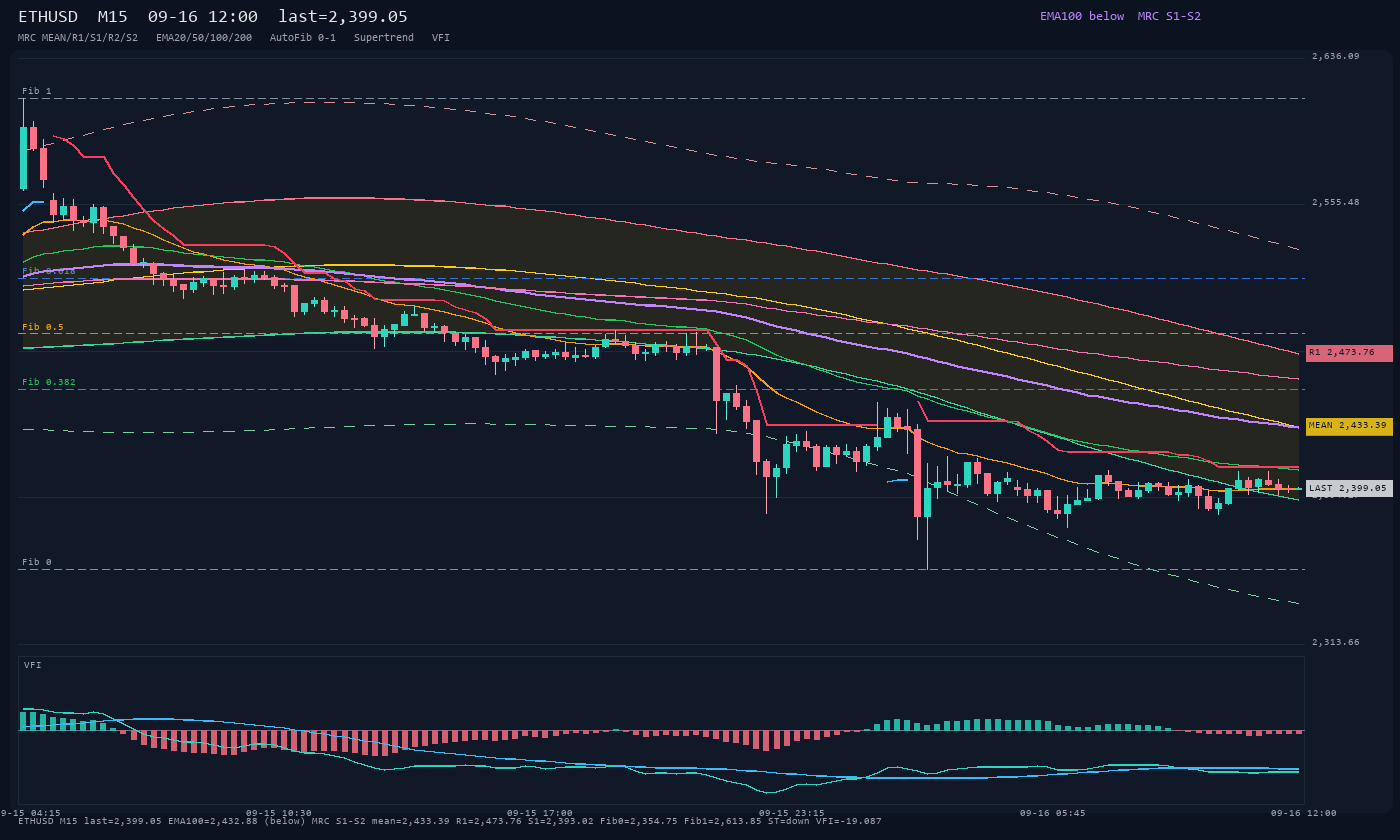Click the 09-15 17:00 time axis label
The height and width of the screenshot is (840, 1400).
point(540,813)
